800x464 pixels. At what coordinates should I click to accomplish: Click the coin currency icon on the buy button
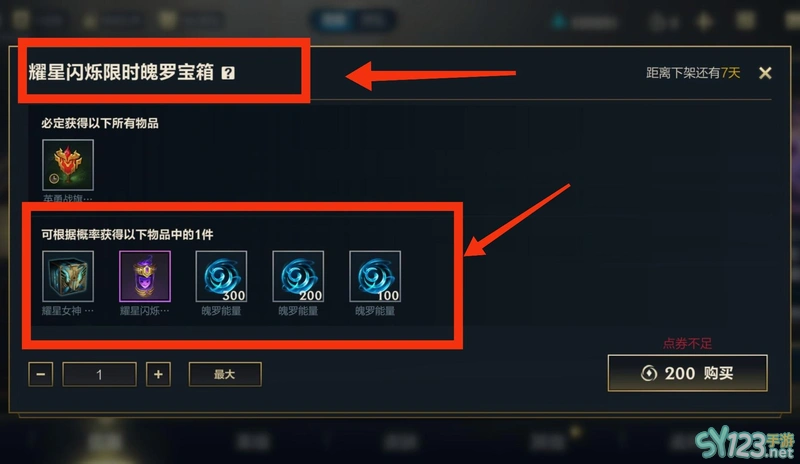pyautogui.click(x=648, y=373)
